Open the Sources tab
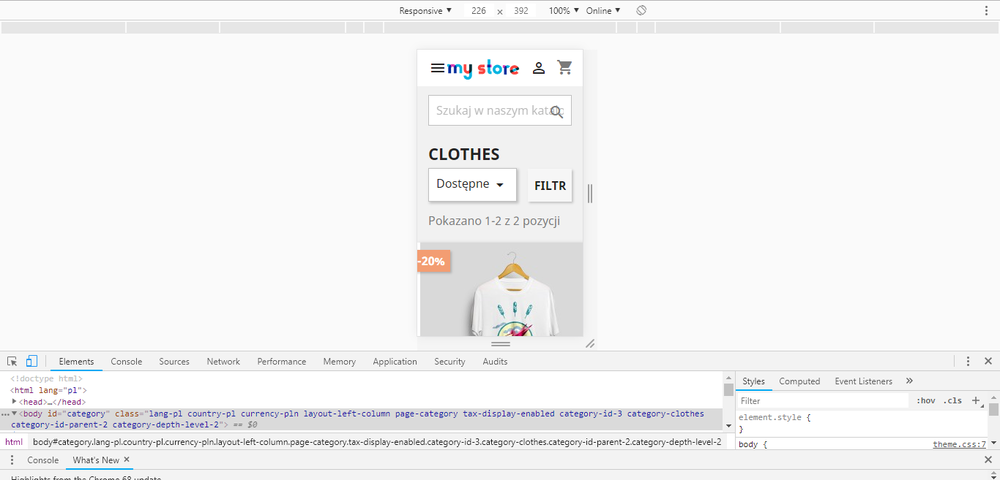1000x480 pixels. point(174,361)
